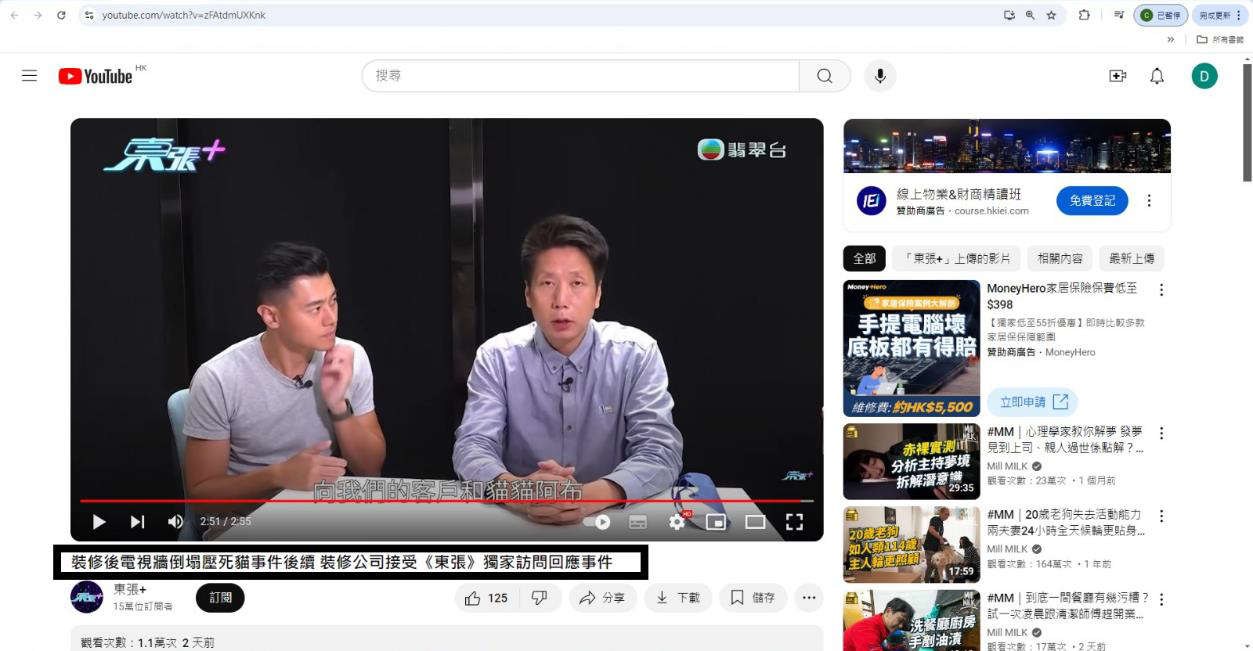Open the Mill MILK channel under 心理學家教你解夢
The width and height of the screenshot is (1253, 651).
1009,466
